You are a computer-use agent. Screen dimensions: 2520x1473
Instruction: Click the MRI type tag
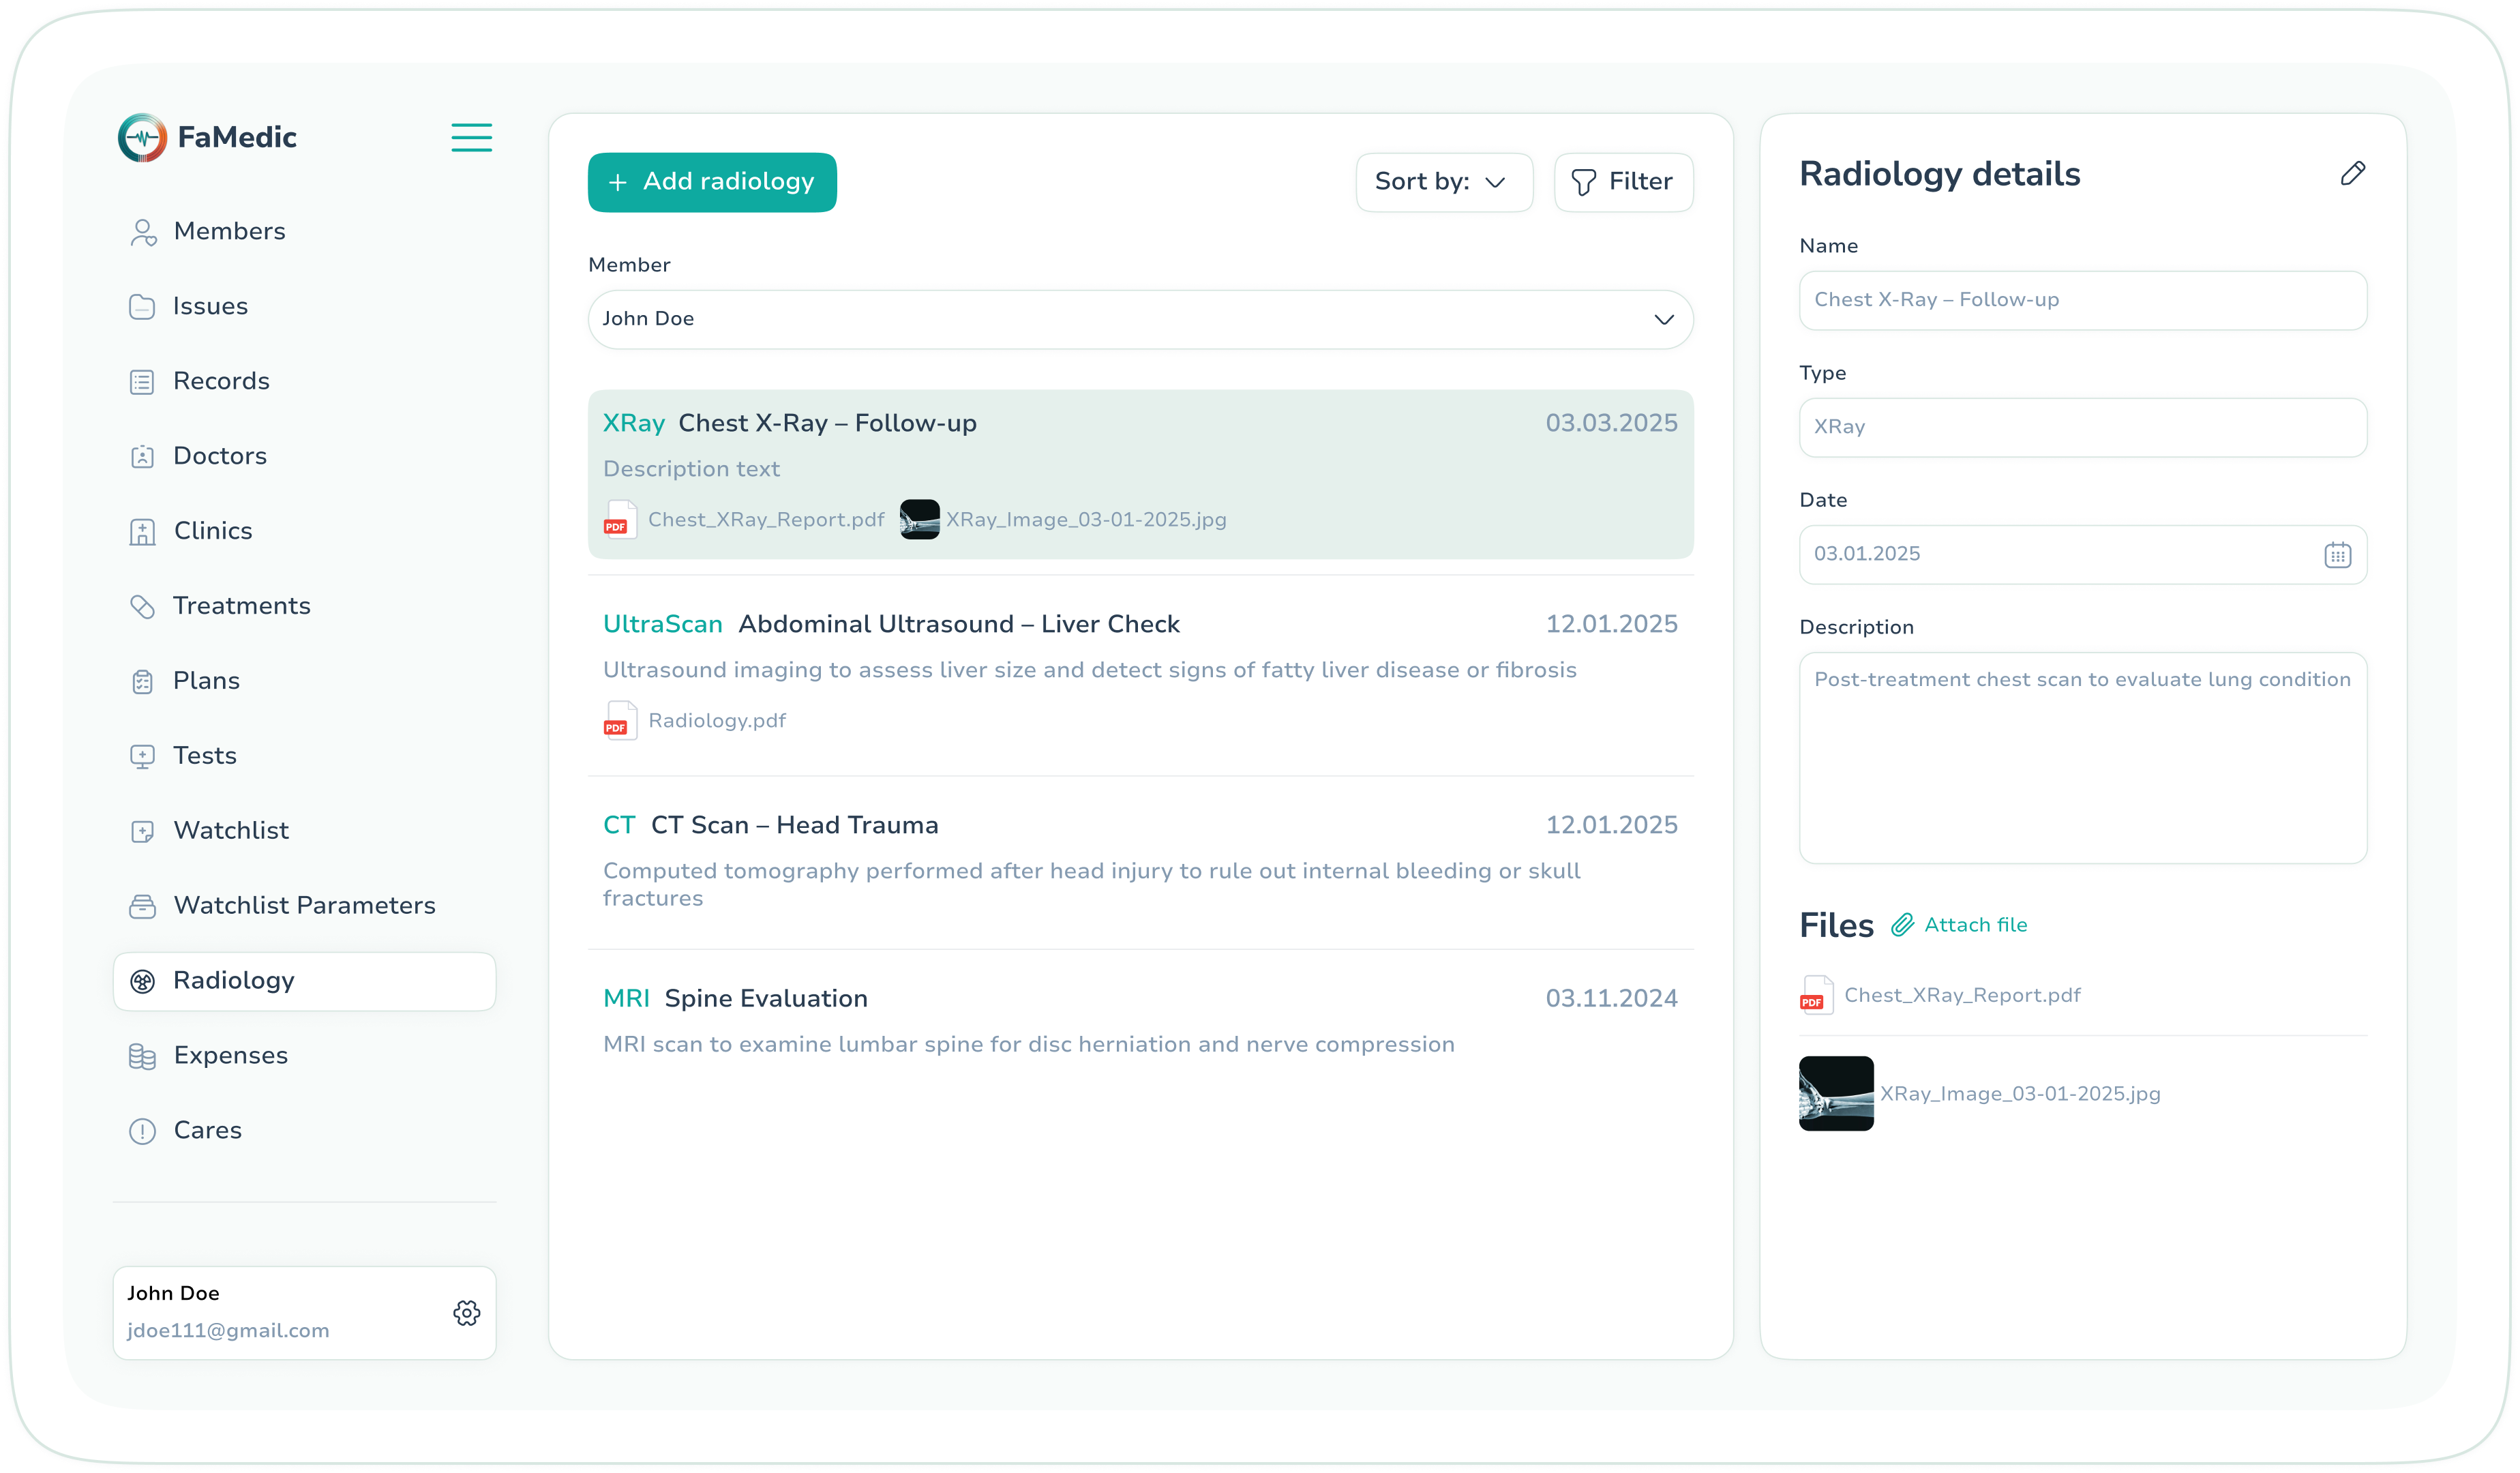tap(626, 998)
